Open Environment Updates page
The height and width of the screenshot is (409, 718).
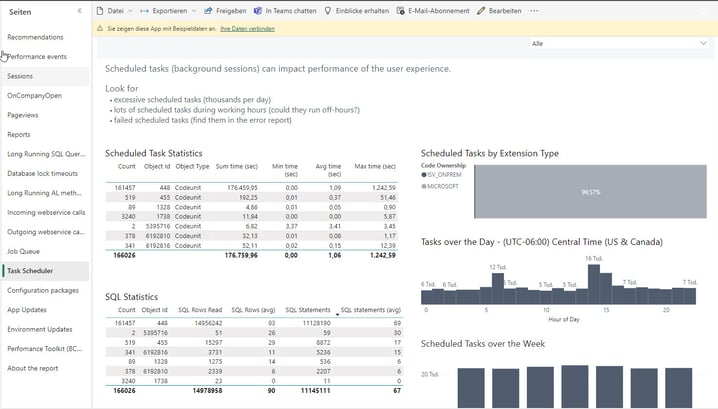[40, 329]
